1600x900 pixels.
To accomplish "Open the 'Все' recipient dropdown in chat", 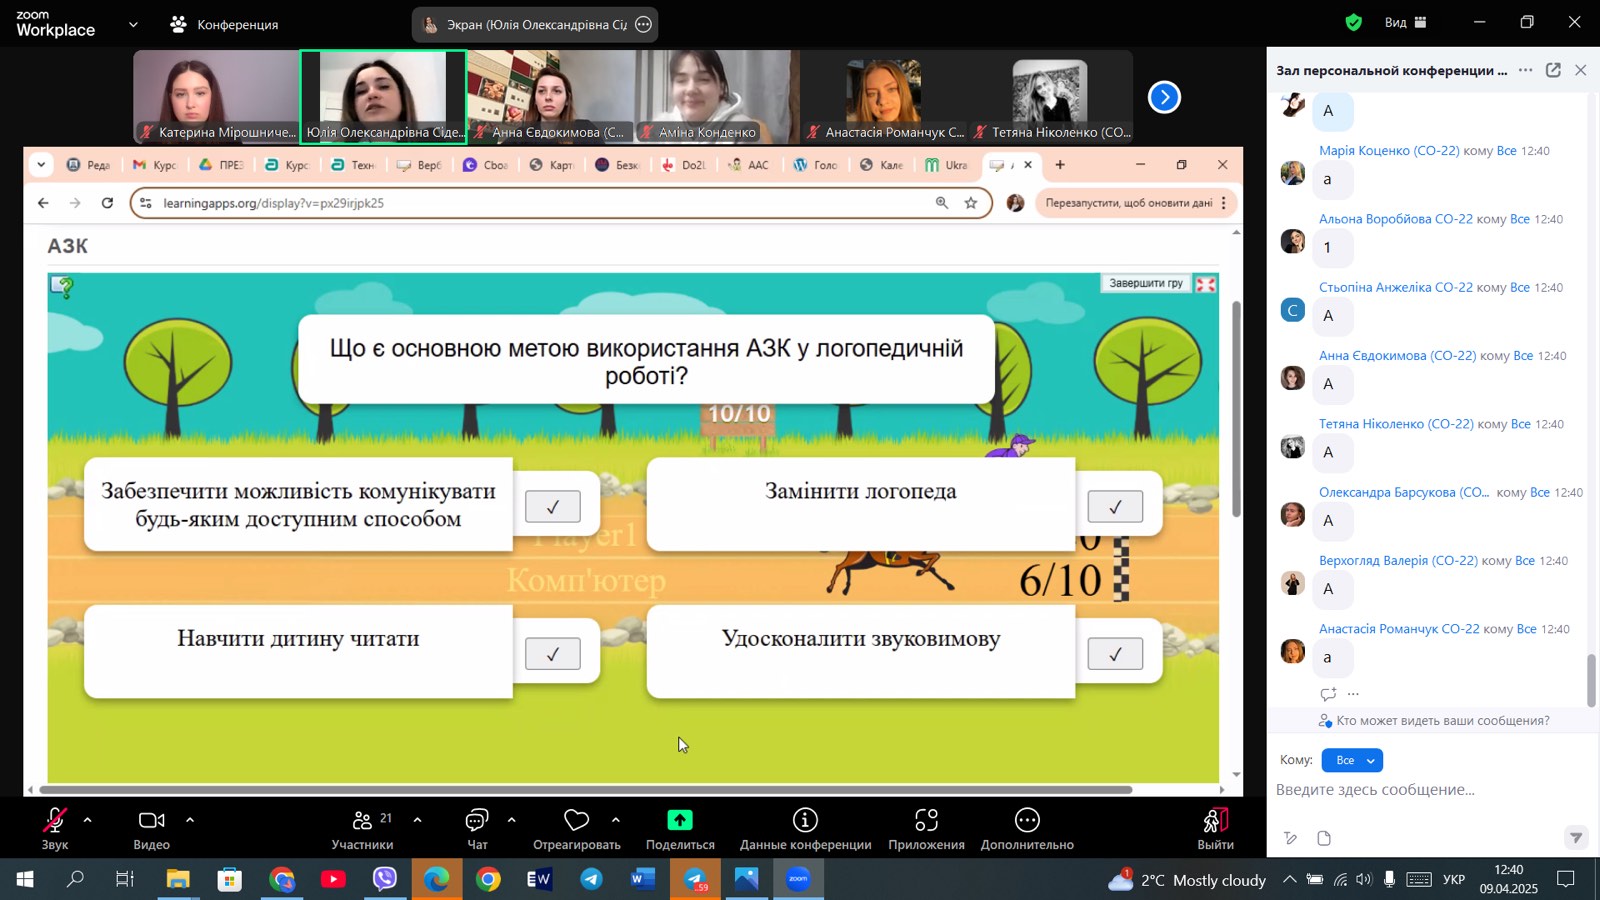I will click(1351, 760).
